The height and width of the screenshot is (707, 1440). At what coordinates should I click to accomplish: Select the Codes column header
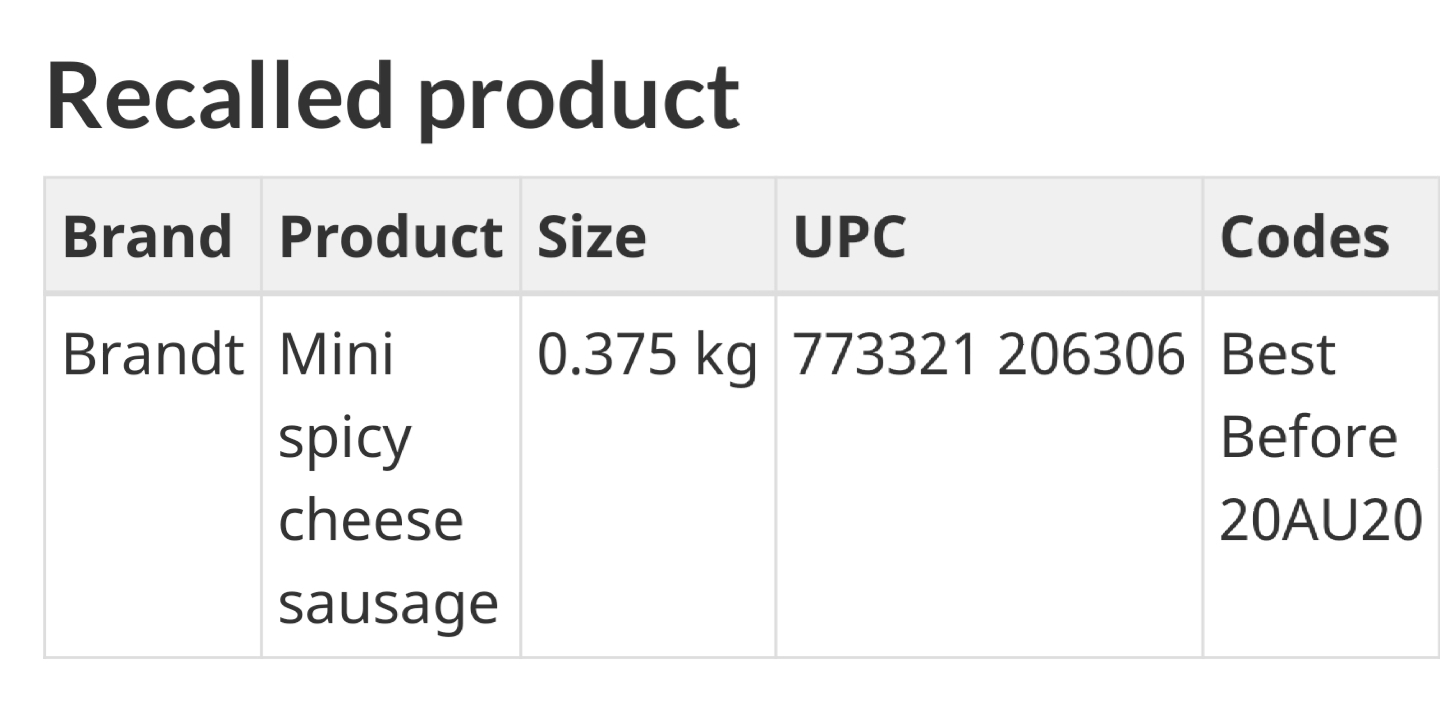[x=1304, y=238]
